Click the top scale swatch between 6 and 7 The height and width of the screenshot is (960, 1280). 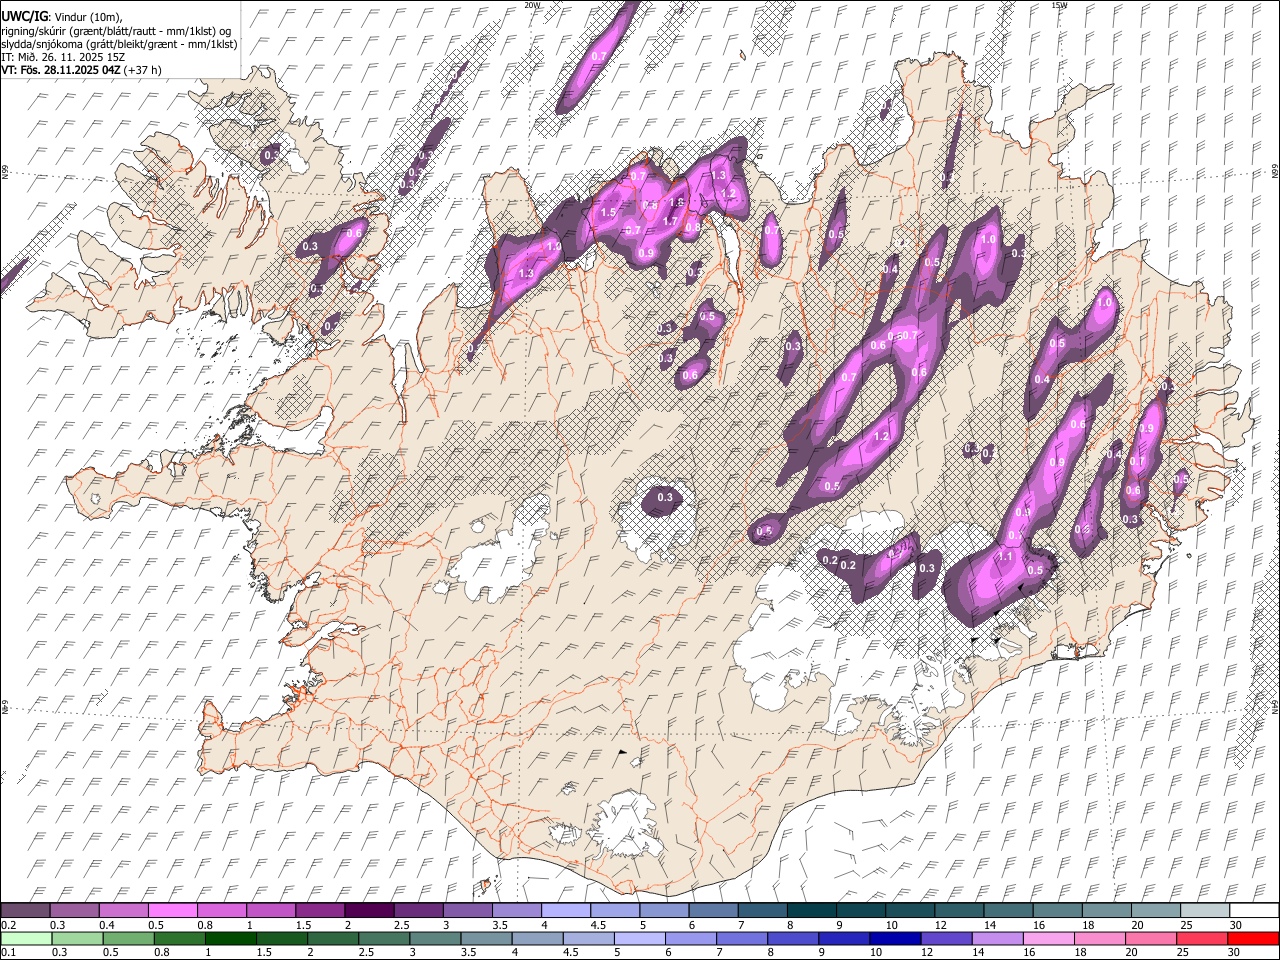[713, 910]
